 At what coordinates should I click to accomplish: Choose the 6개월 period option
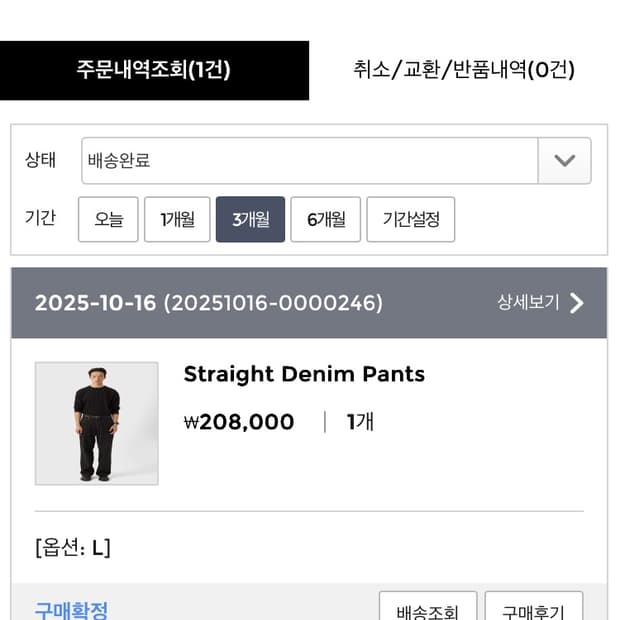(x=325, y=220)
